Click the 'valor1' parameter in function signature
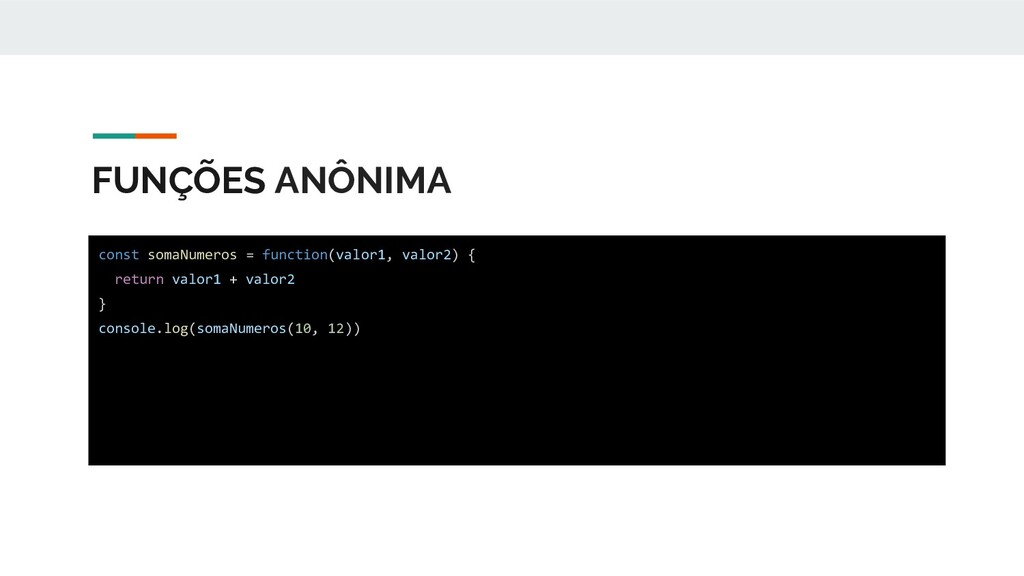Image resolution: width=1024 pixels, height=576 pixels. (x=360, y=255)
